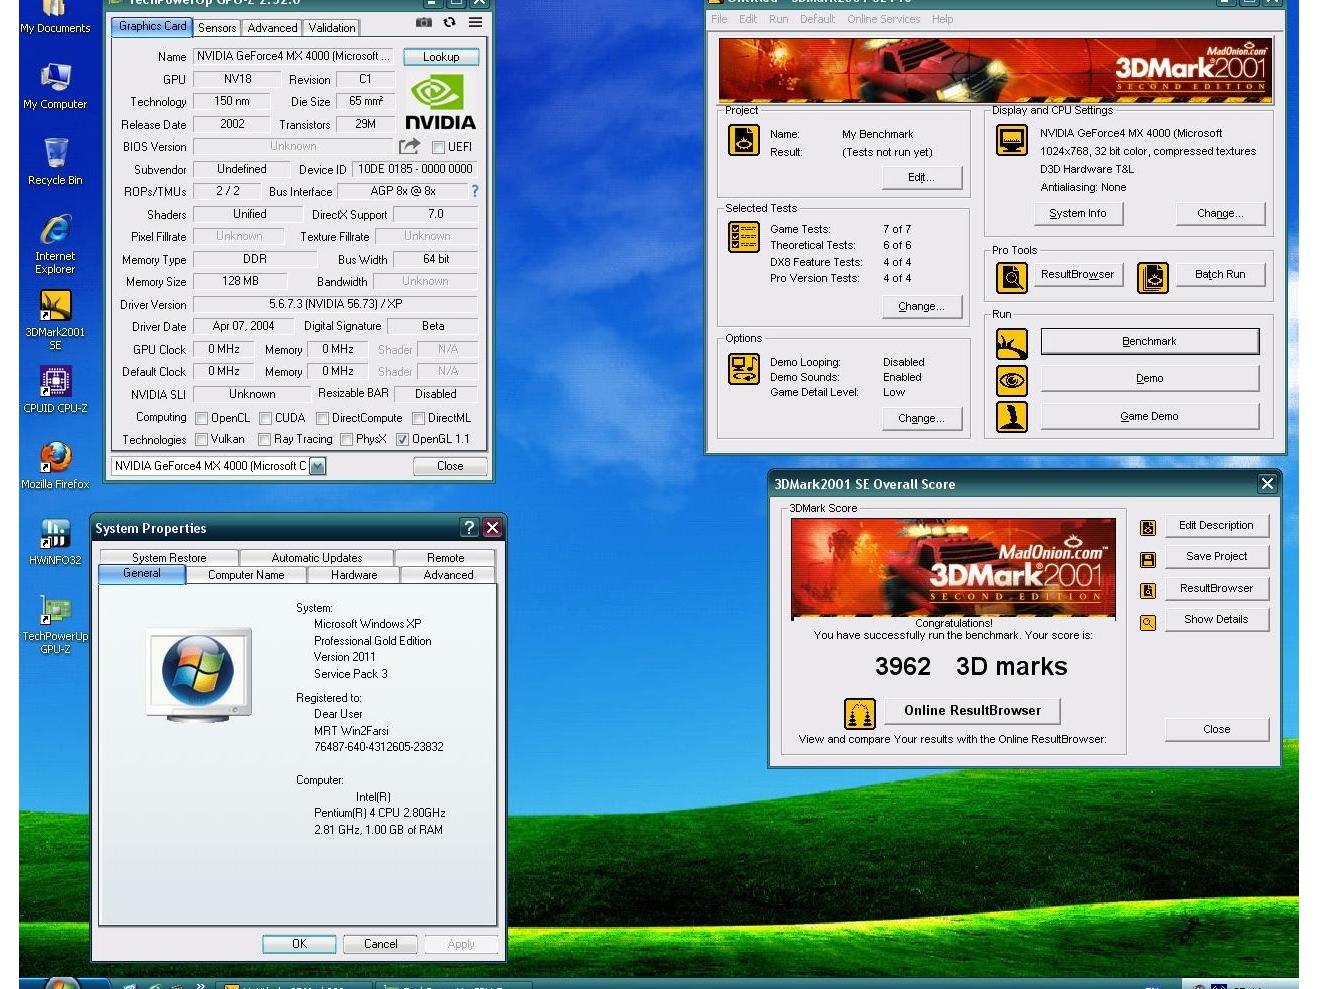Click the Game Demo icon in the Run group

click(1012, 416)
